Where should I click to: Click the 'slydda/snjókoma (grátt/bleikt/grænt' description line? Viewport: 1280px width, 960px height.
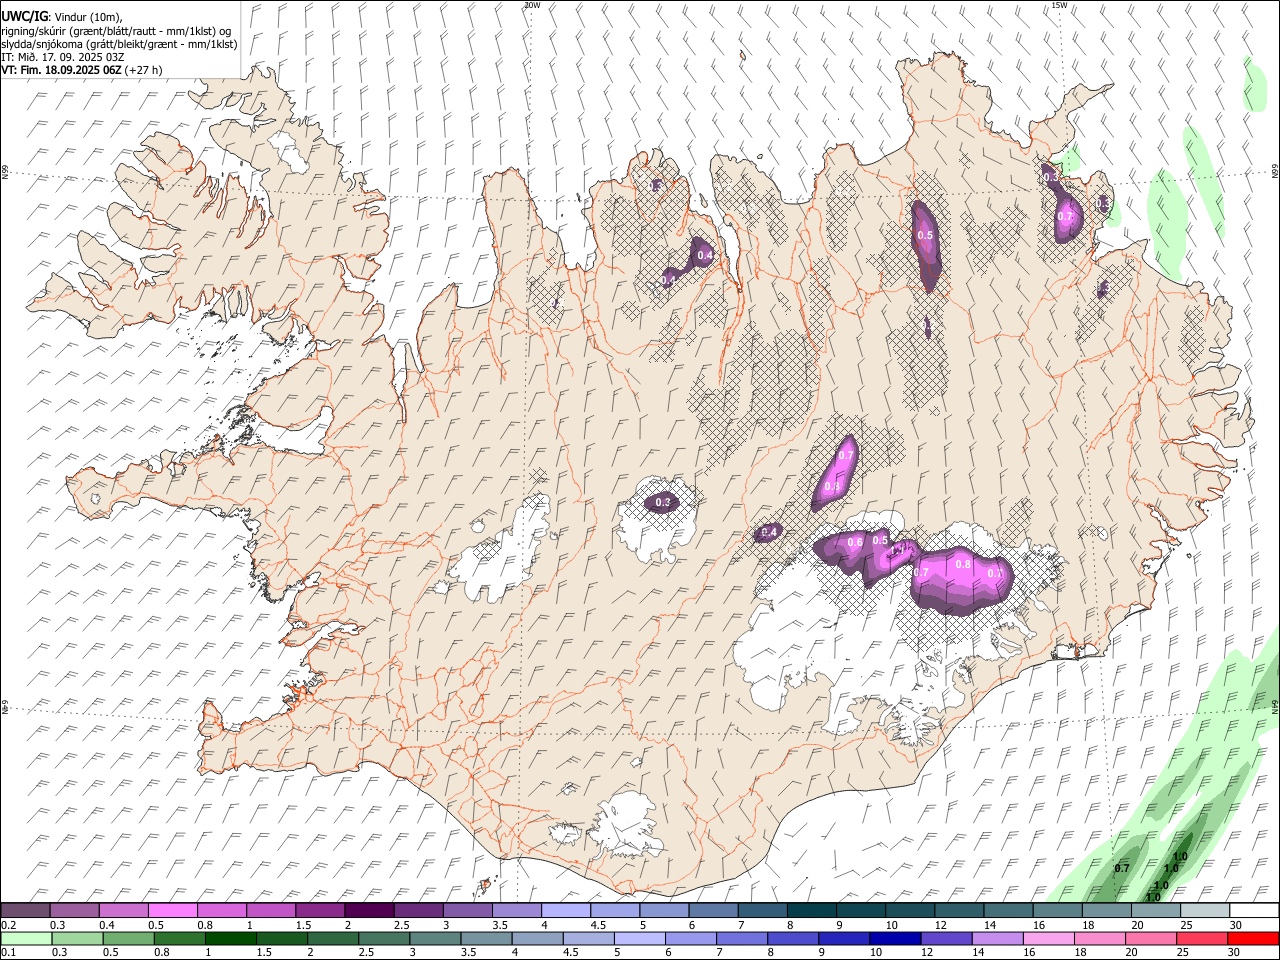pos(119,44)
